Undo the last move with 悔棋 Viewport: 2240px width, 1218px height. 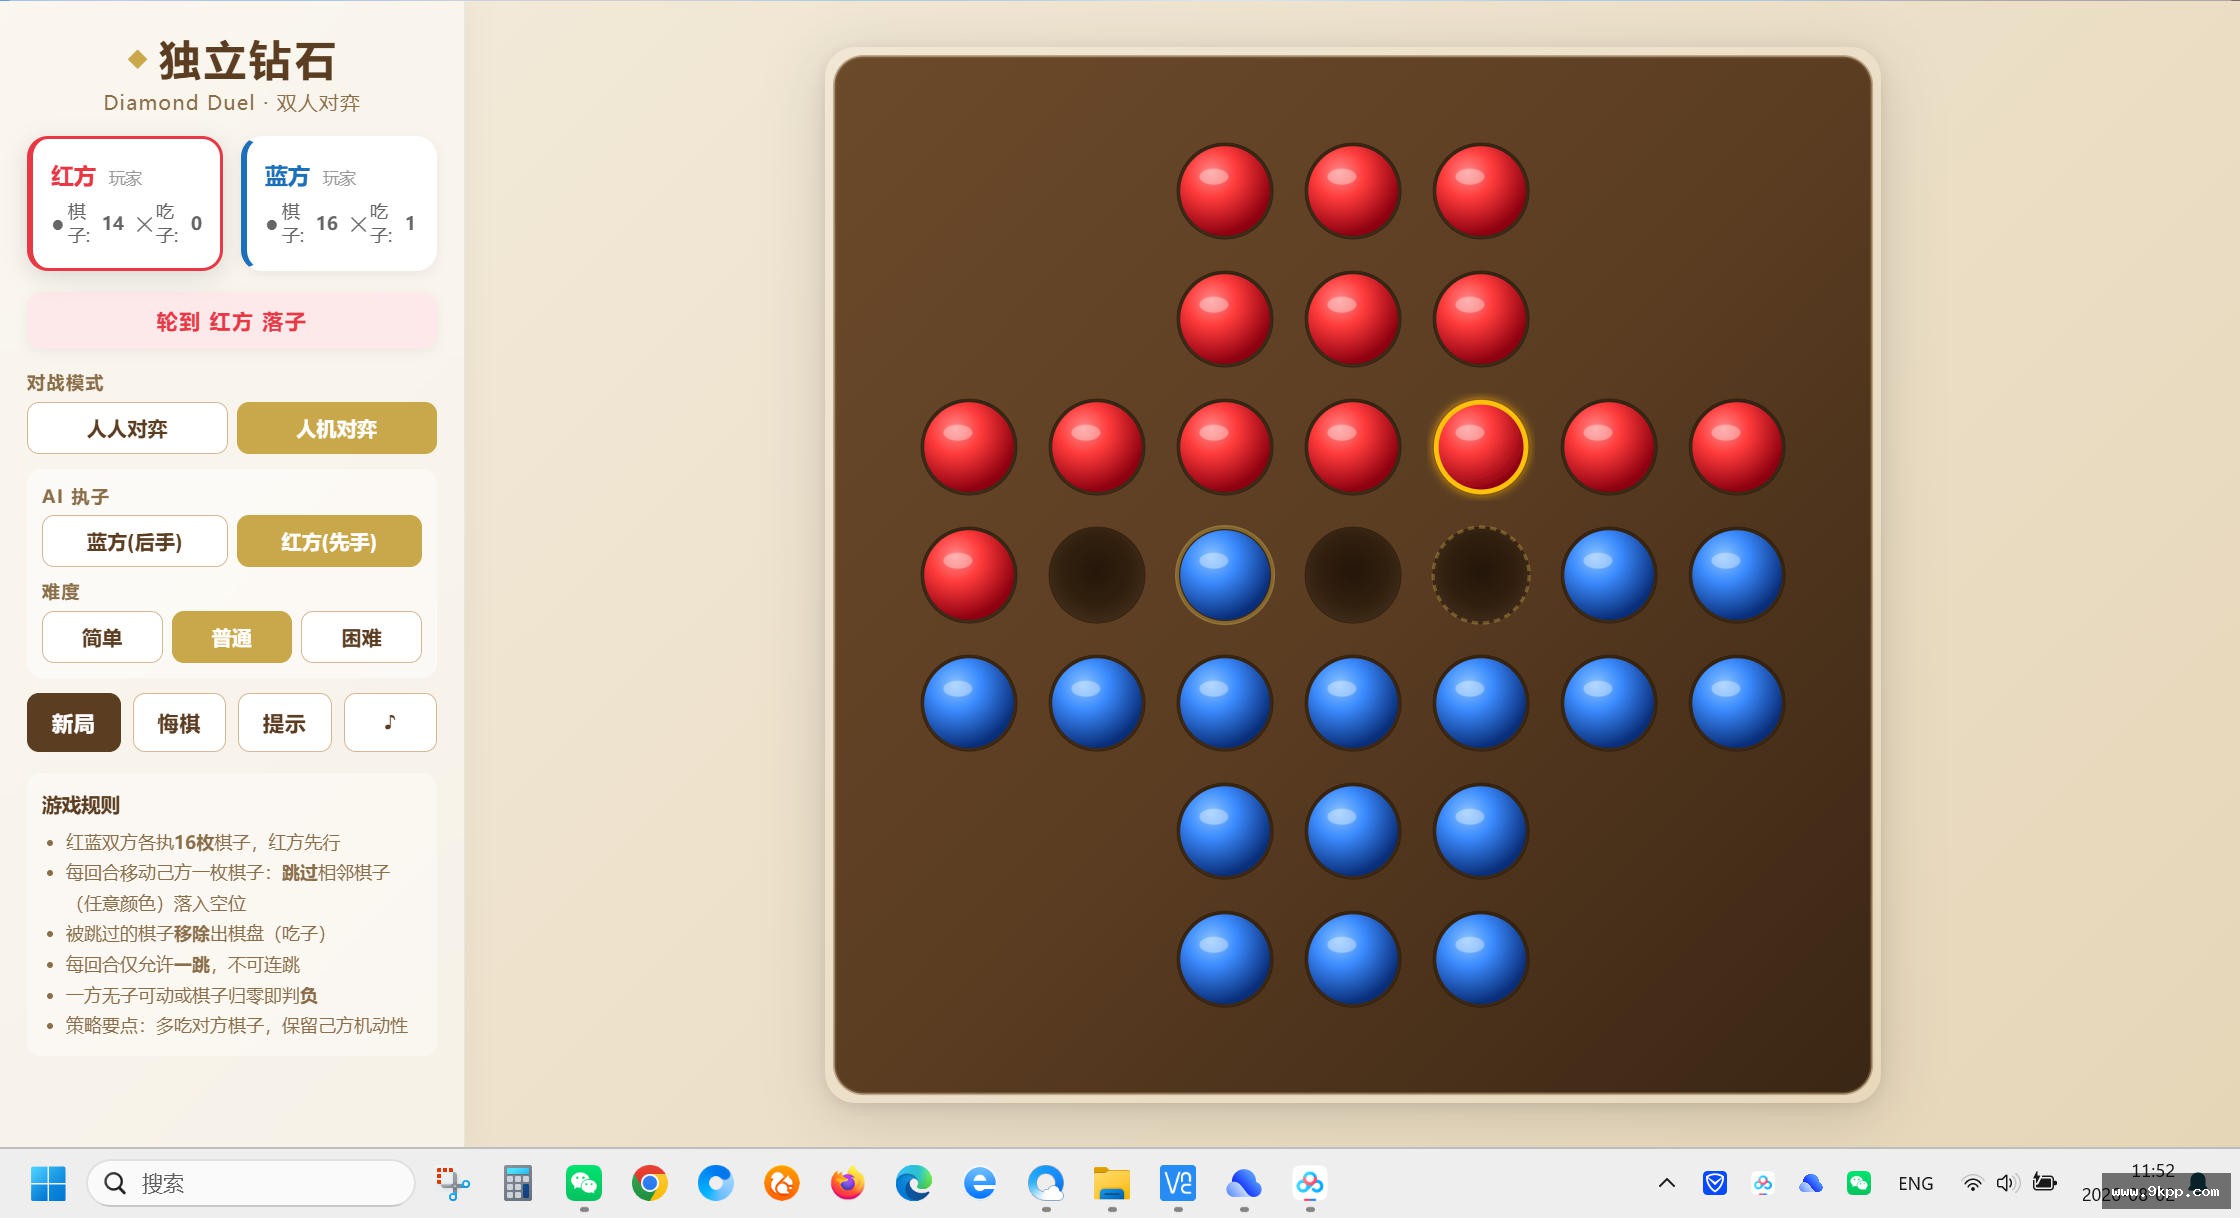tap(179, 722)
